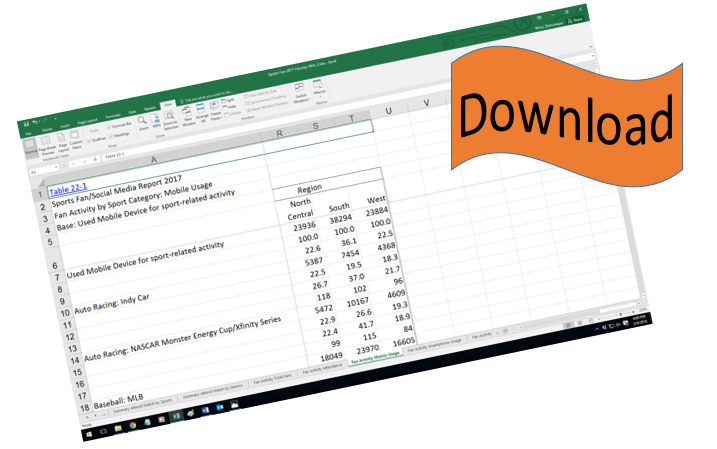This screenshot has height=449, width=717.
Task: Expand the Name Box dropdown arrow
Action: coord(56,167)
